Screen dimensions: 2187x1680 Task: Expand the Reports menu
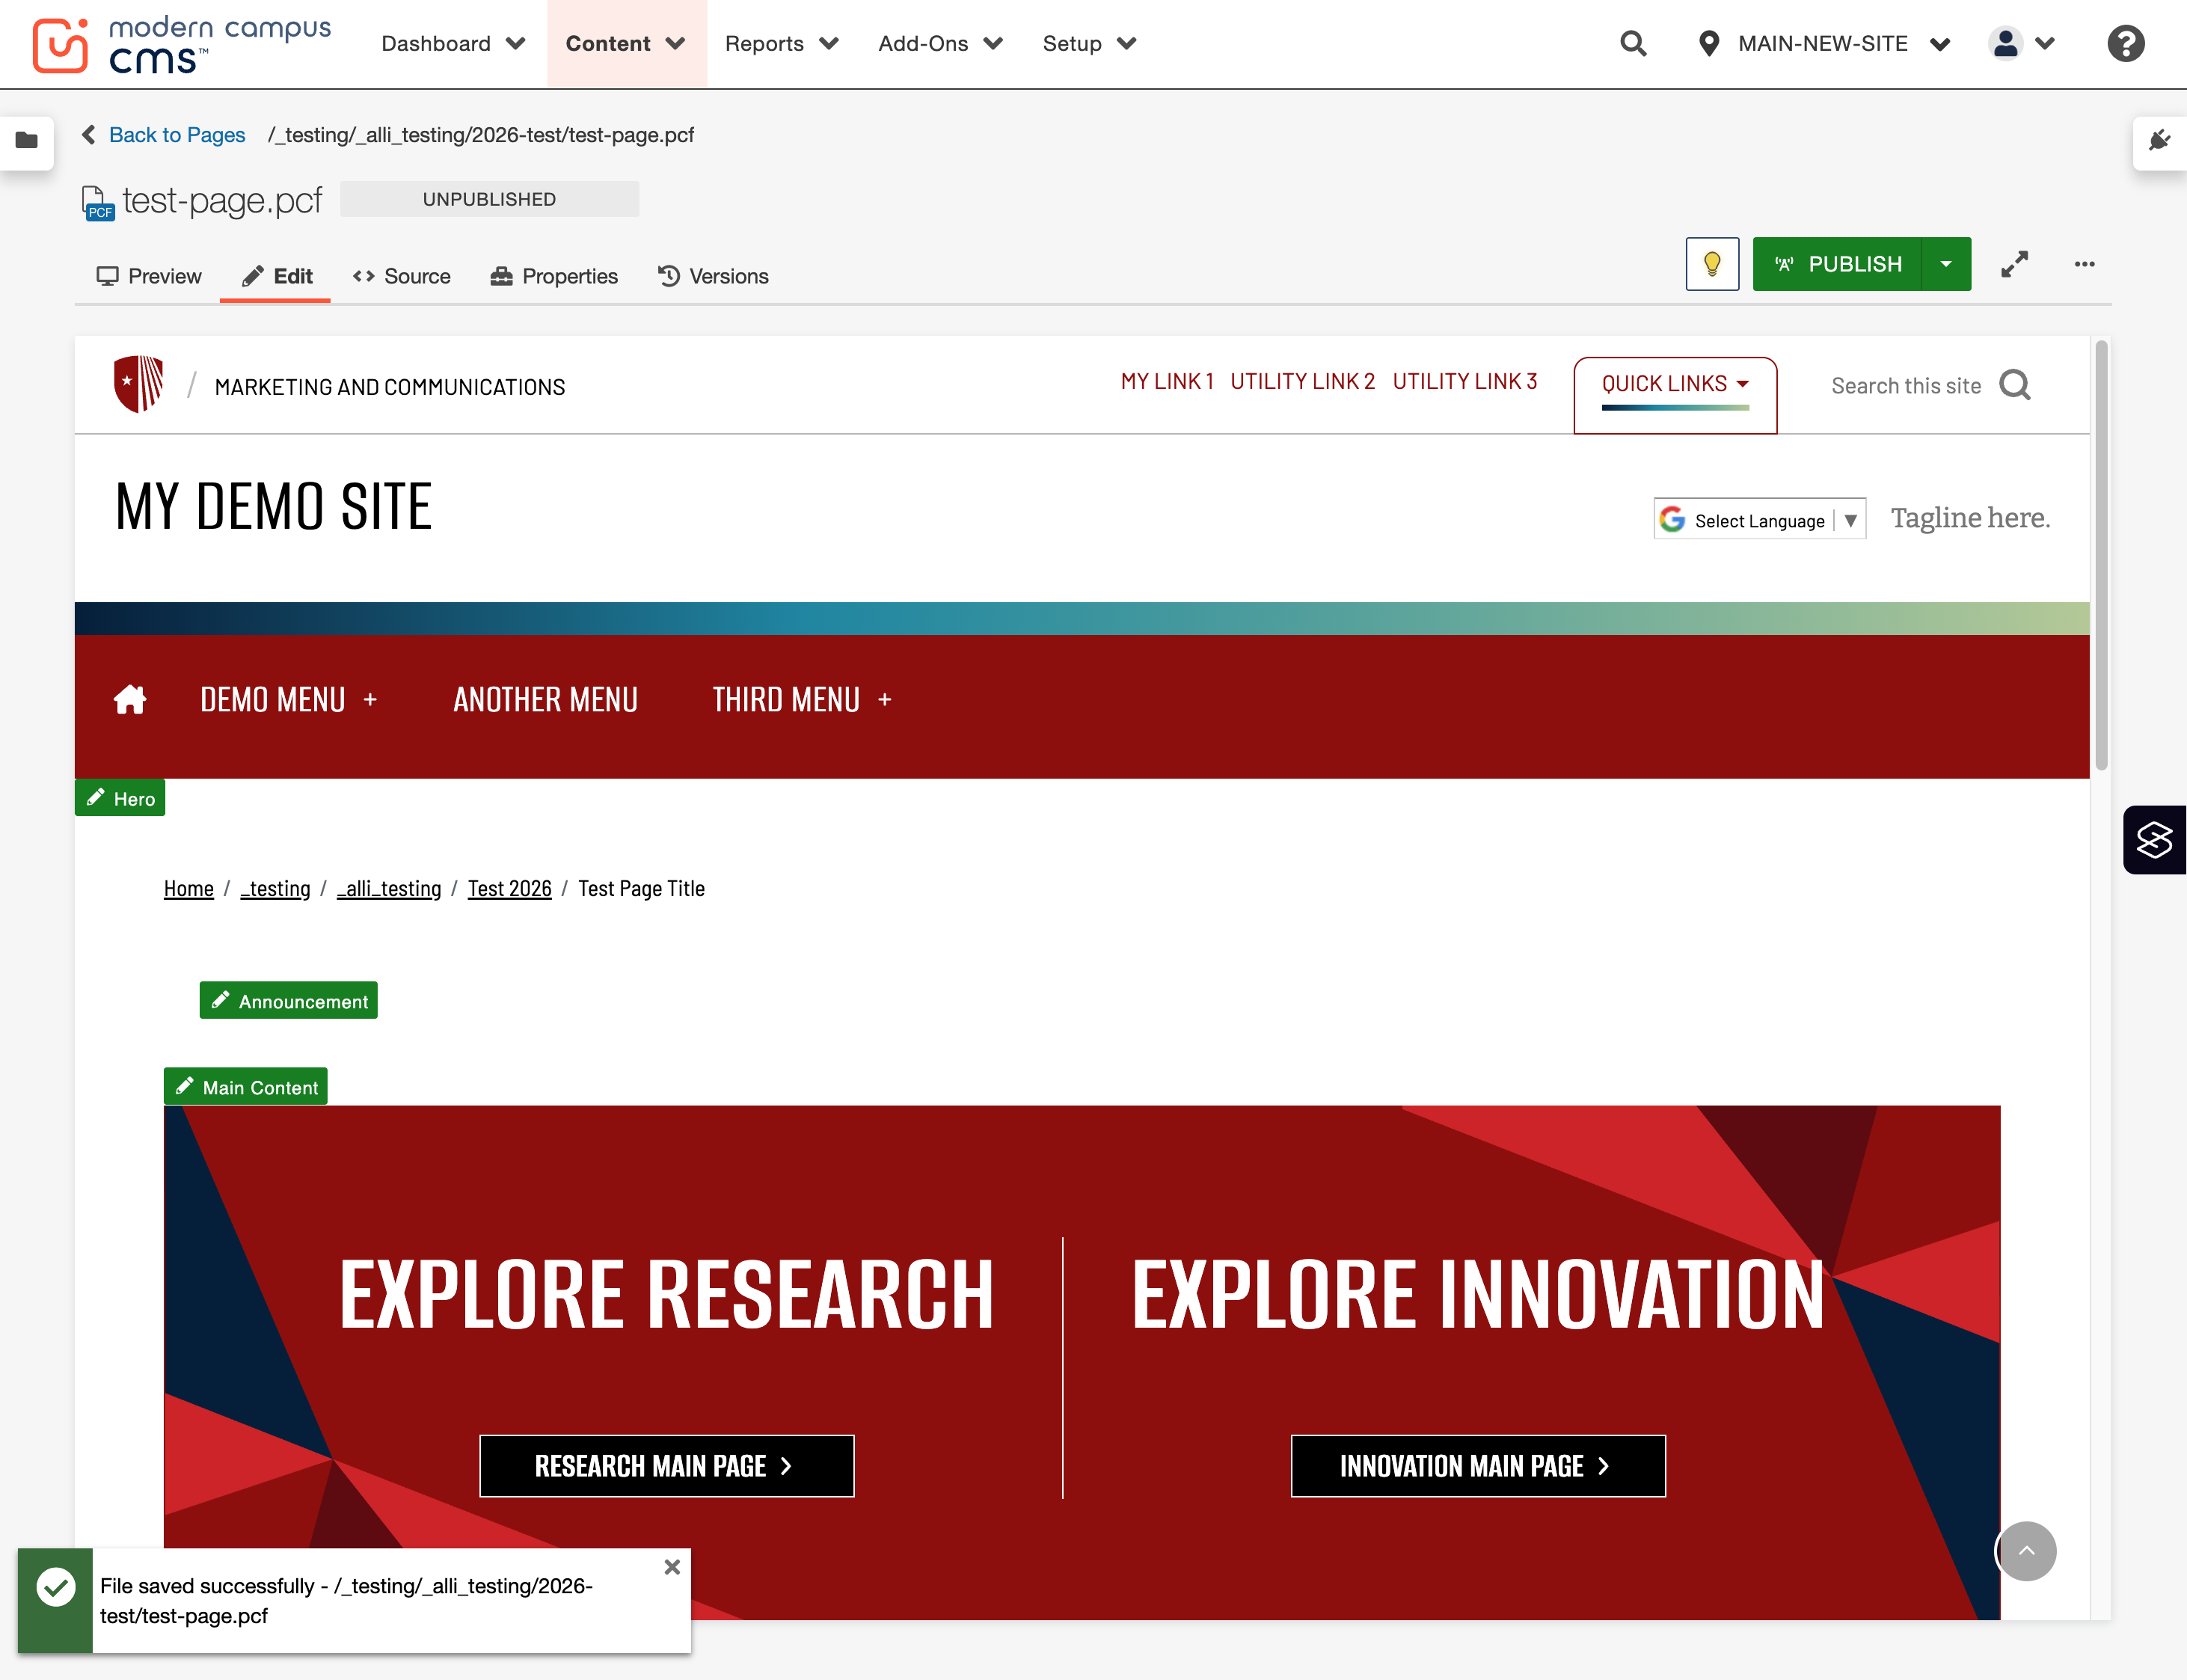point(782,43)
